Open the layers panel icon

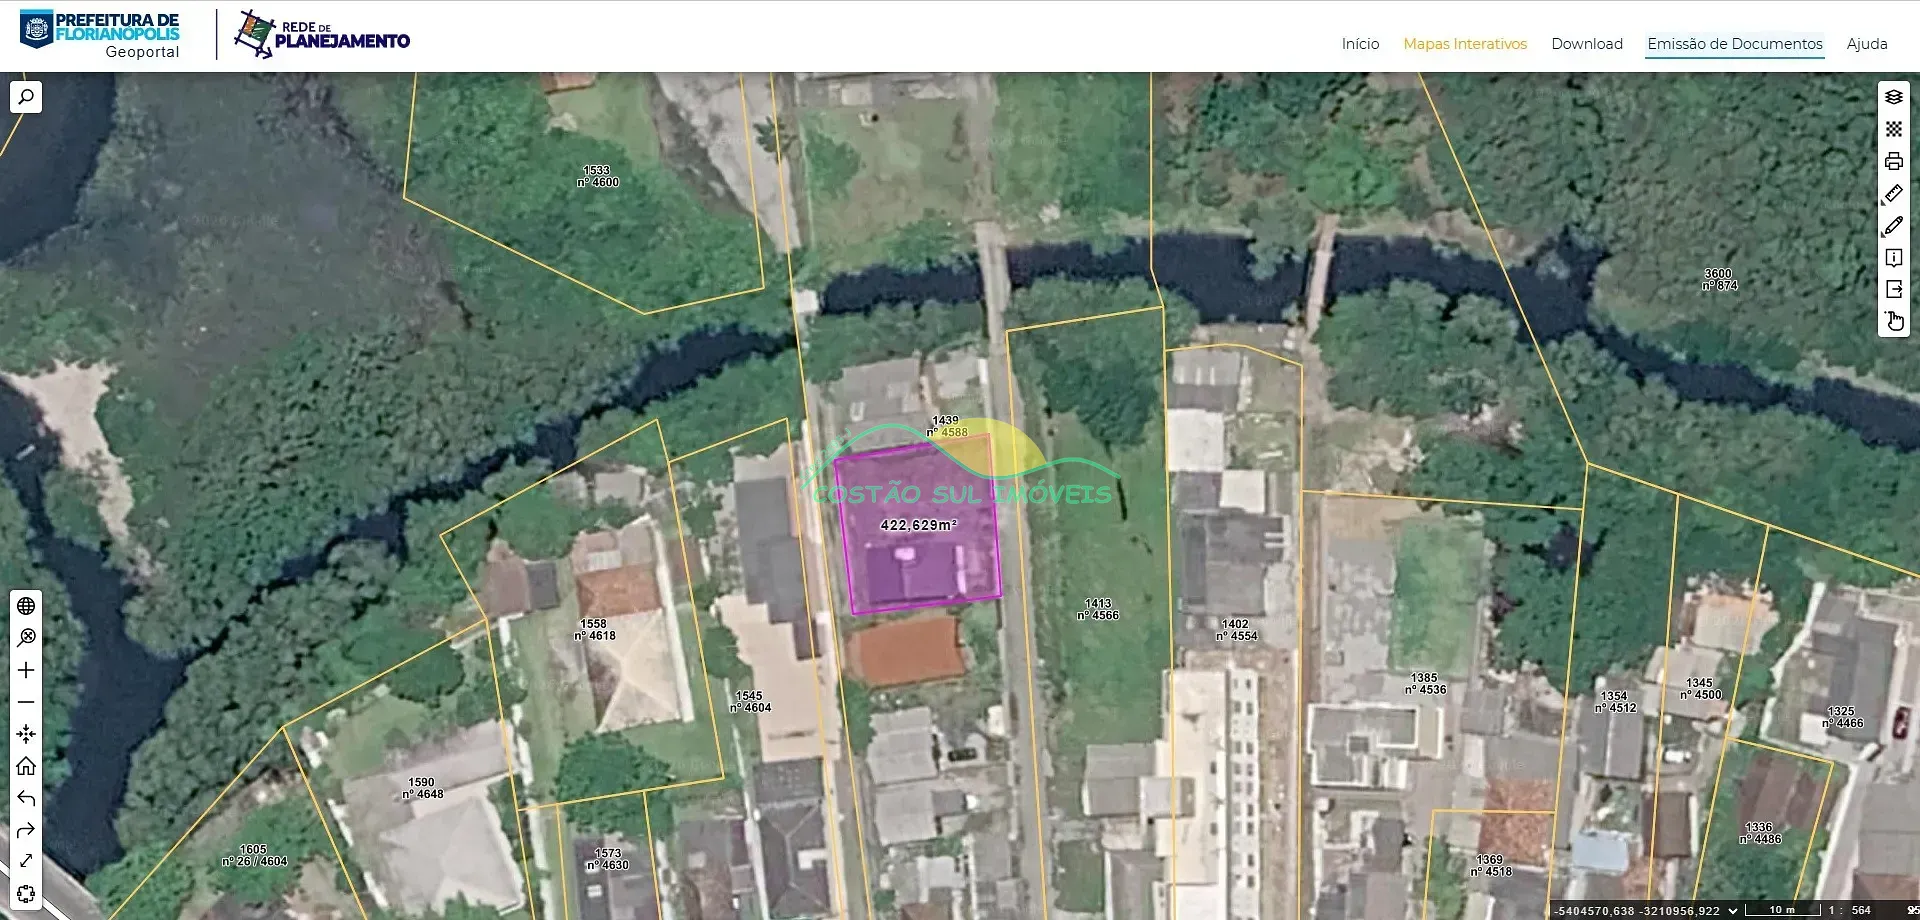coord(1893,97)
